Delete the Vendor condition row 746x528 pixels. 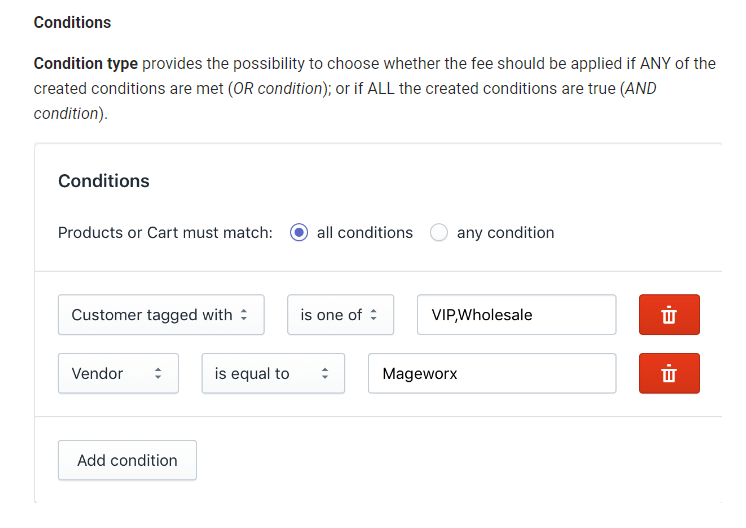click(x=669, y=374)
